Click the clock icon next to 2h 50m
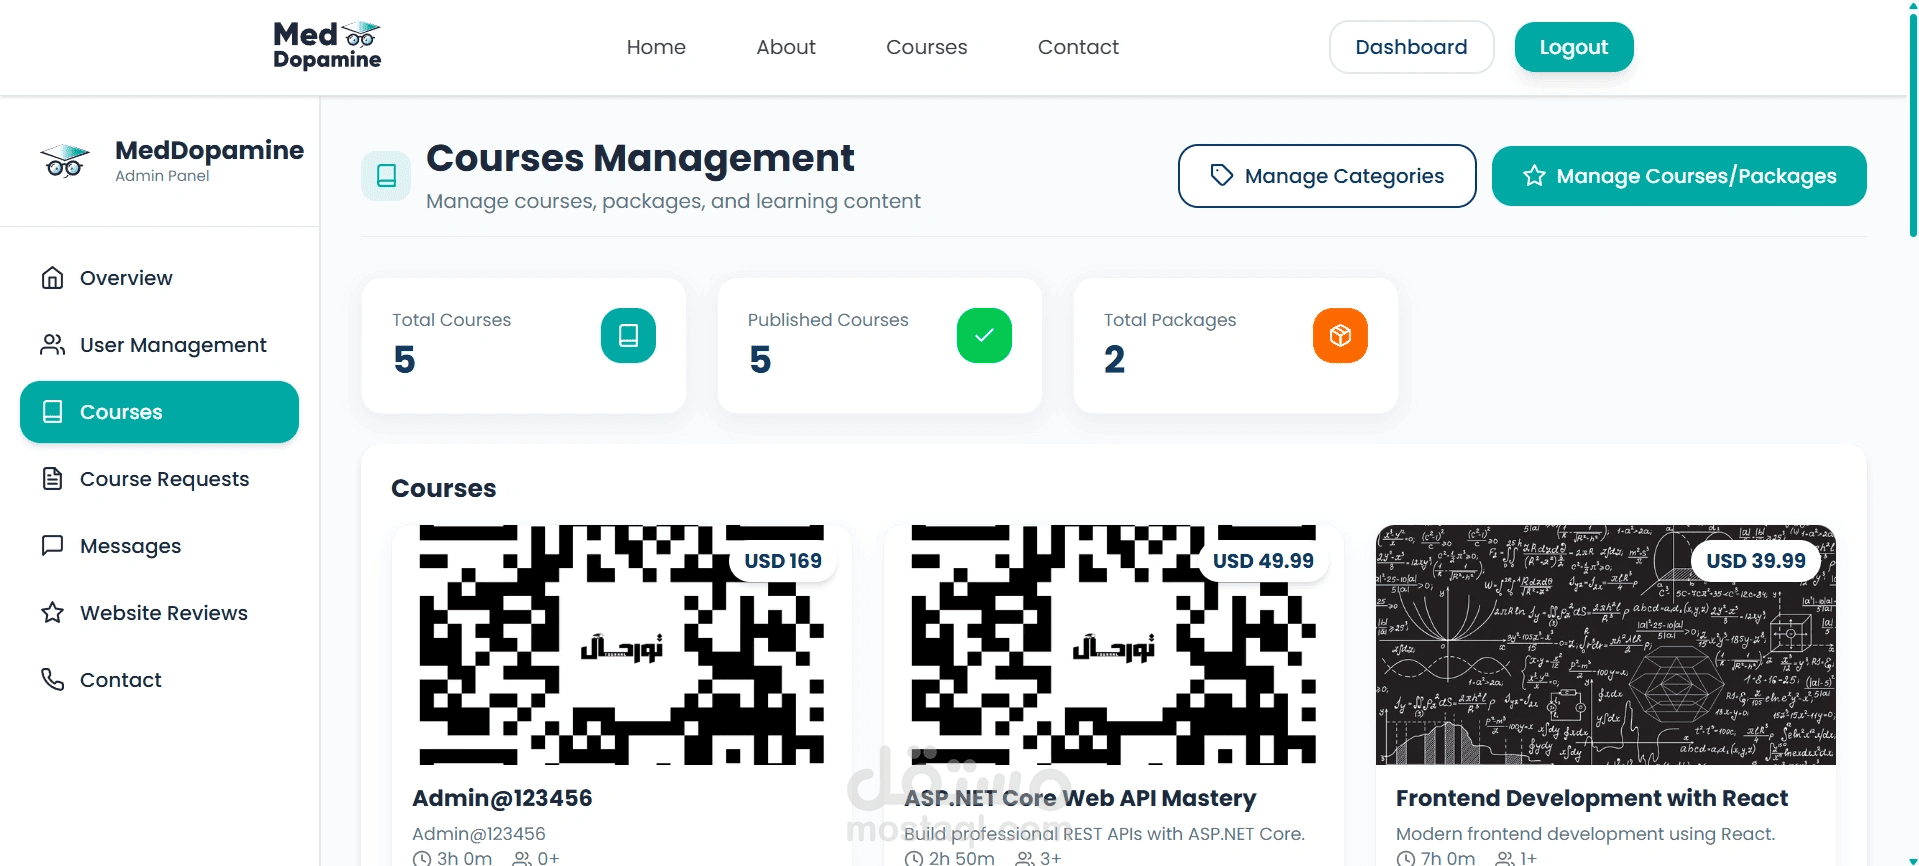1919x866 pixels. tap(914, 858)
